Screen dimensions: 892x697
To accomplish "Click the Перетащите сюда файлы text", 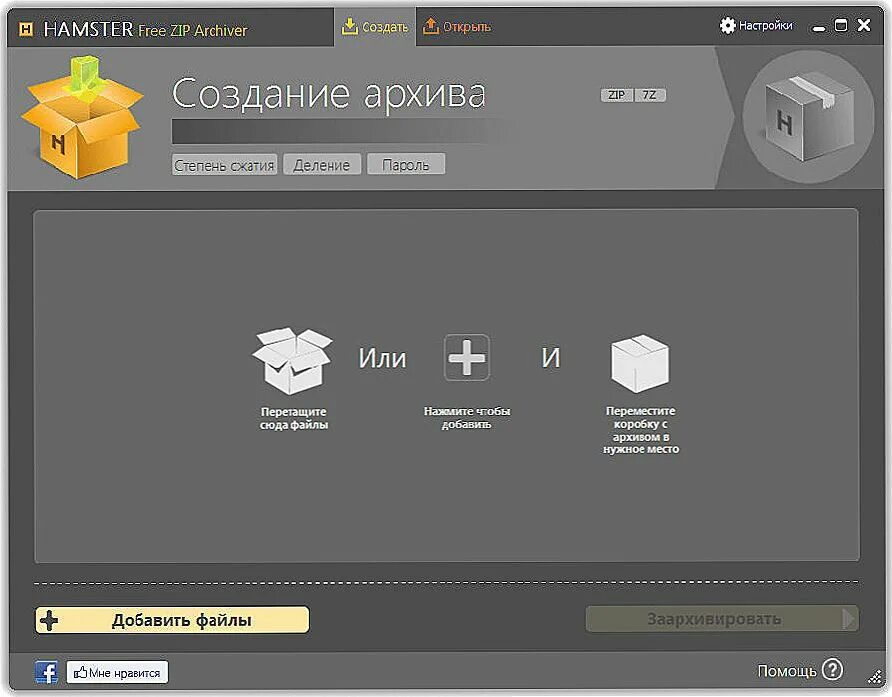I will tap(294, 418).
